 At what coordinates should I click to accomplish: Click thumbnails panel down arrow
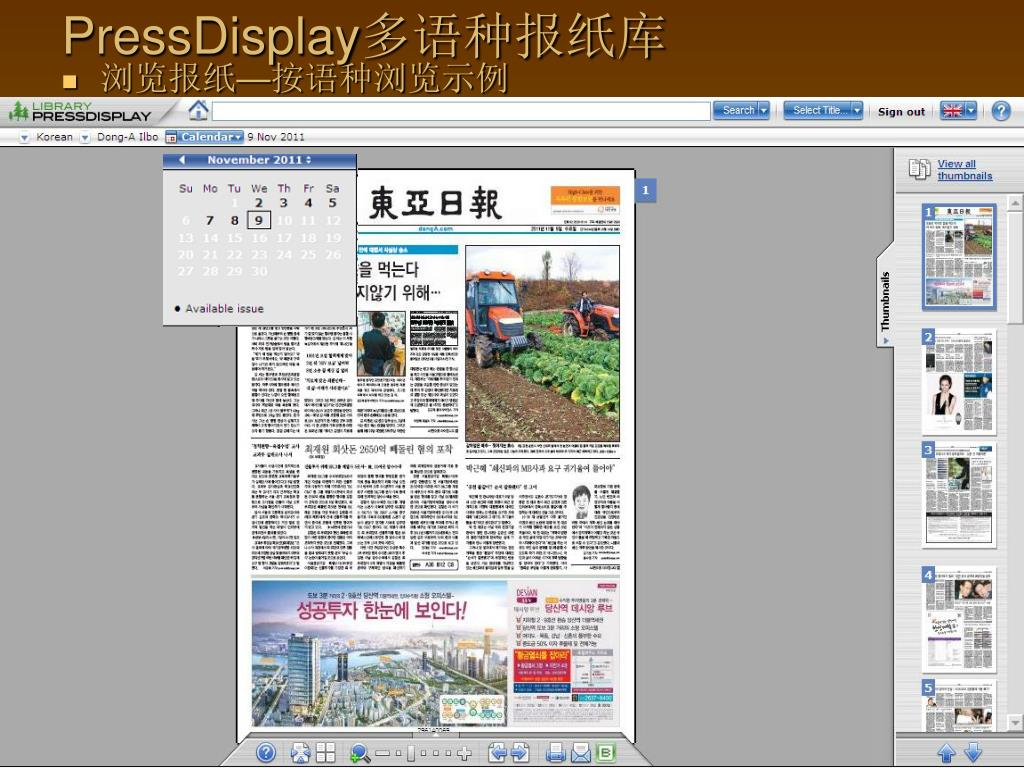[973, 753]
